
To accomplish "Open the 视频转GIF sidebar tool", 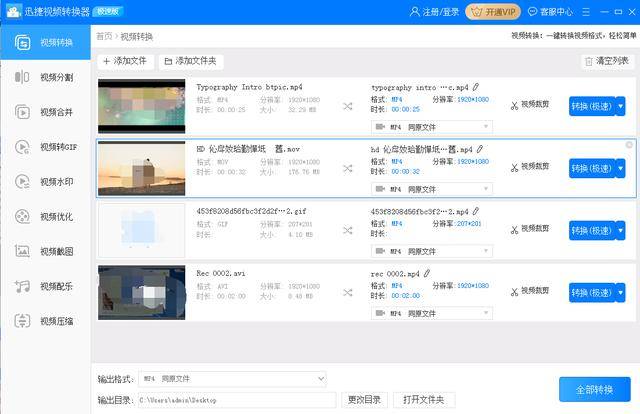I will point(45,147).
